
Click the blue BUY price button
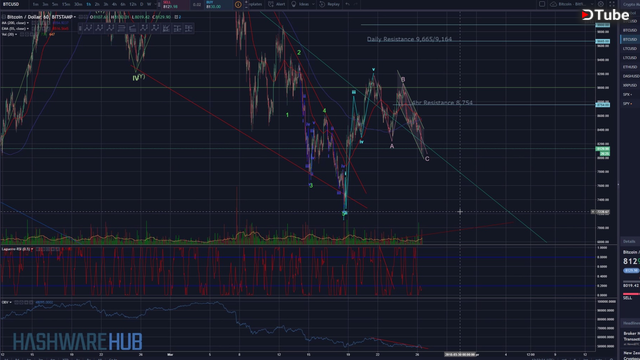click(x=218, y=4)
